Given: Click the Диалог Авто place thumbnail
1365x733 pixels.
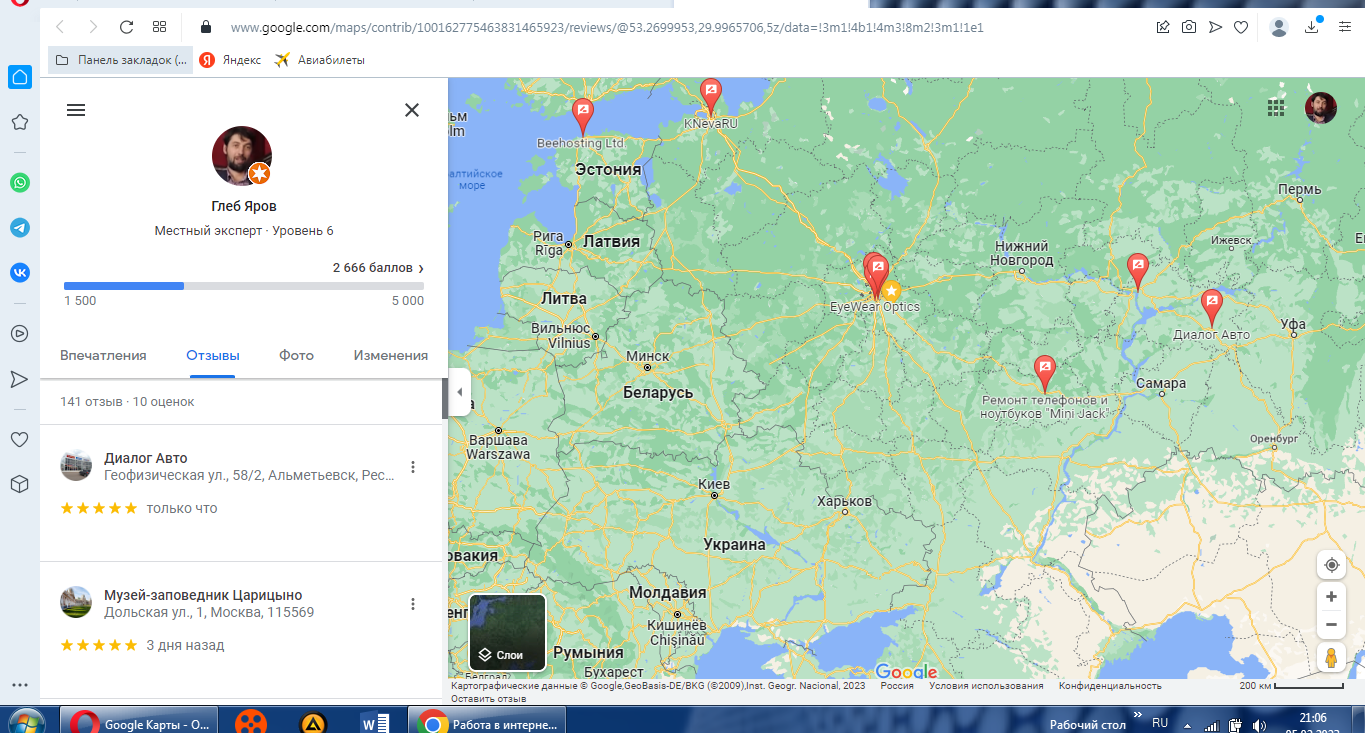Looking at the screenshot, I should [x=76, y=466].
